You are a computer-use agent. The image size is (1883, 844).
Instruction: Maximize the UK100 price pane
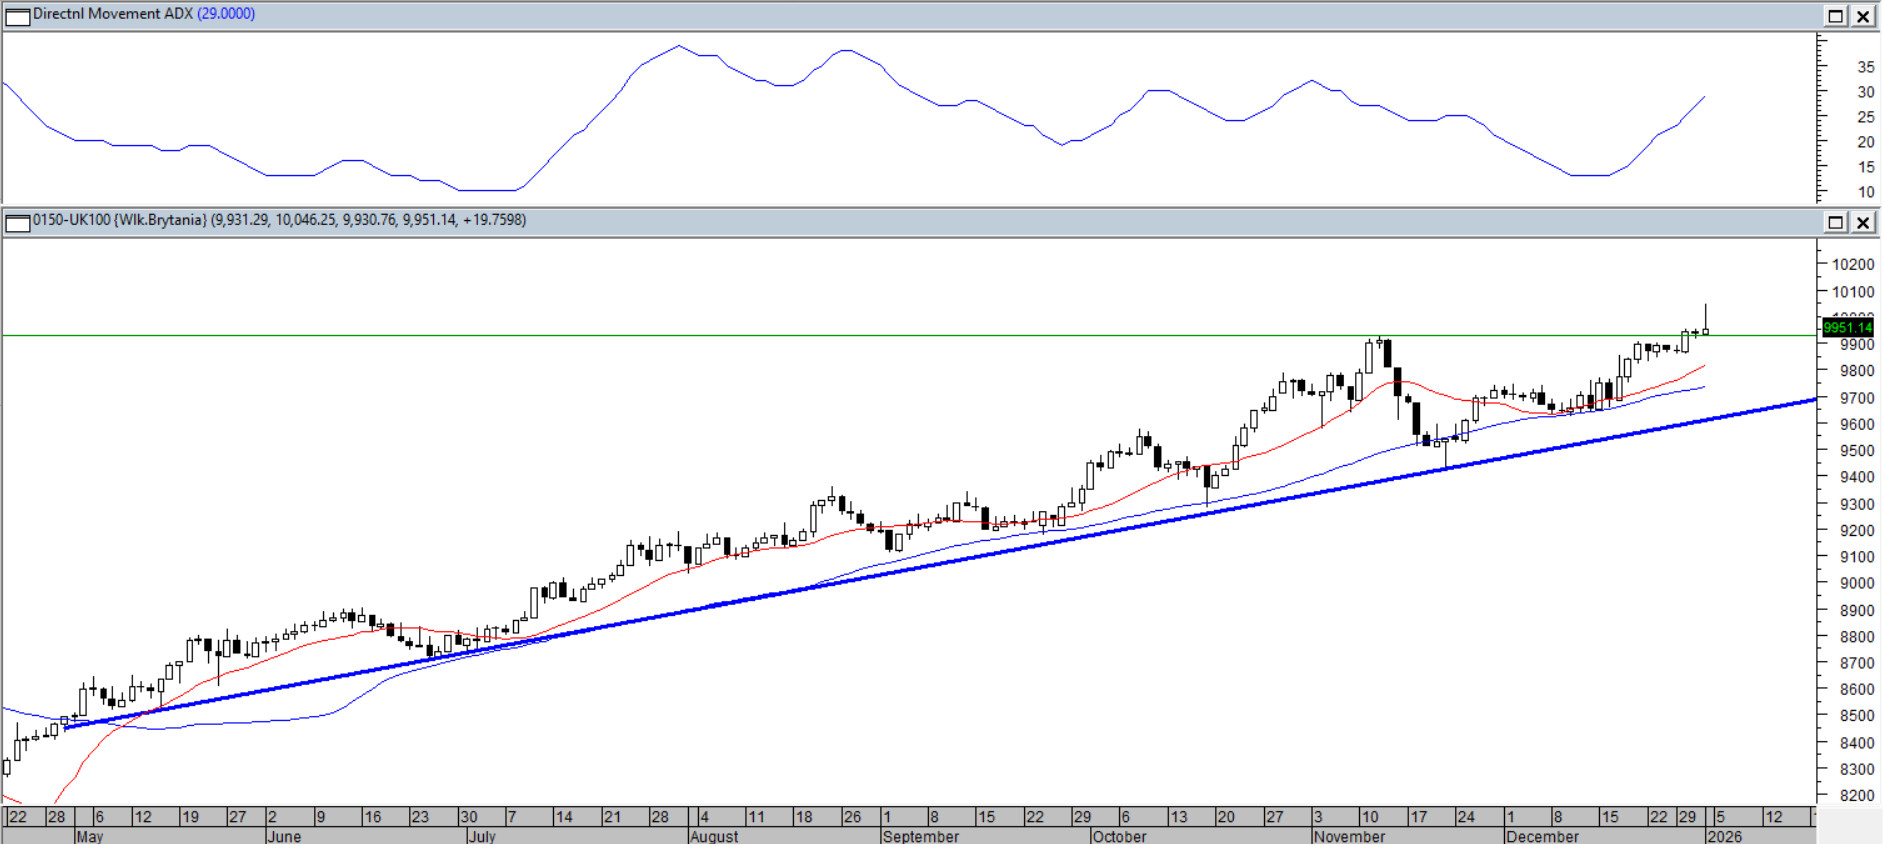point(1836,222)
